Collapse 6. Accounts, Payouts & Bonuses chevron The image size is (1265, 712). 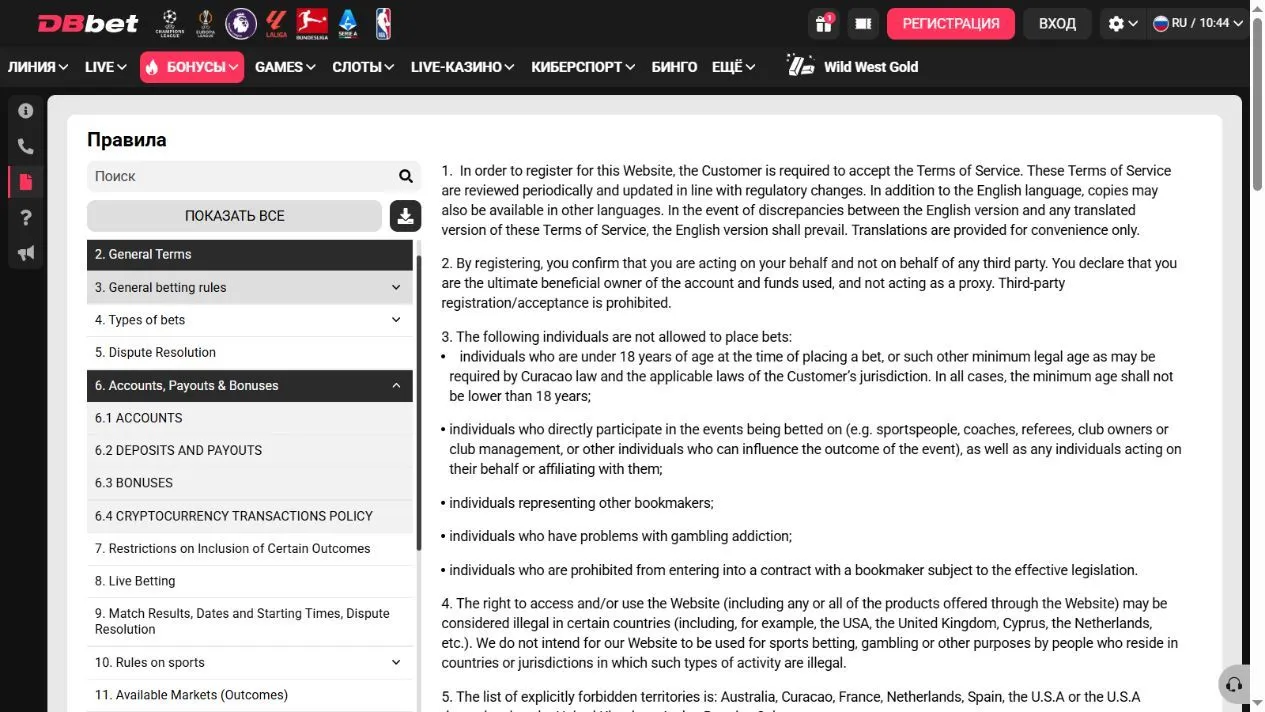click(396, 385)
